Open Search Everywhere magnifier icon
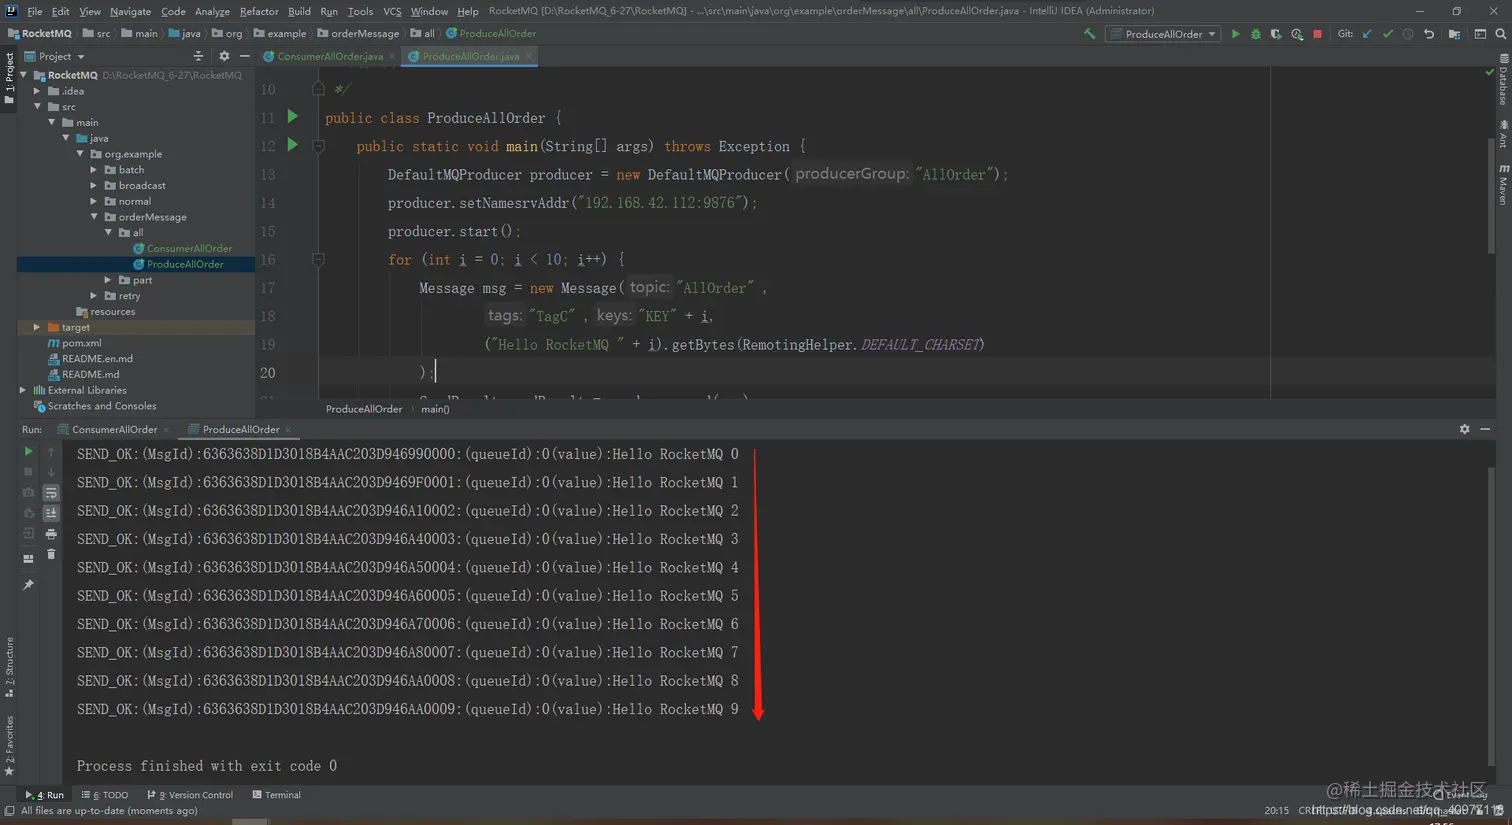The height and width of the screenshot is (825, 1512). tap(1501, 34)
